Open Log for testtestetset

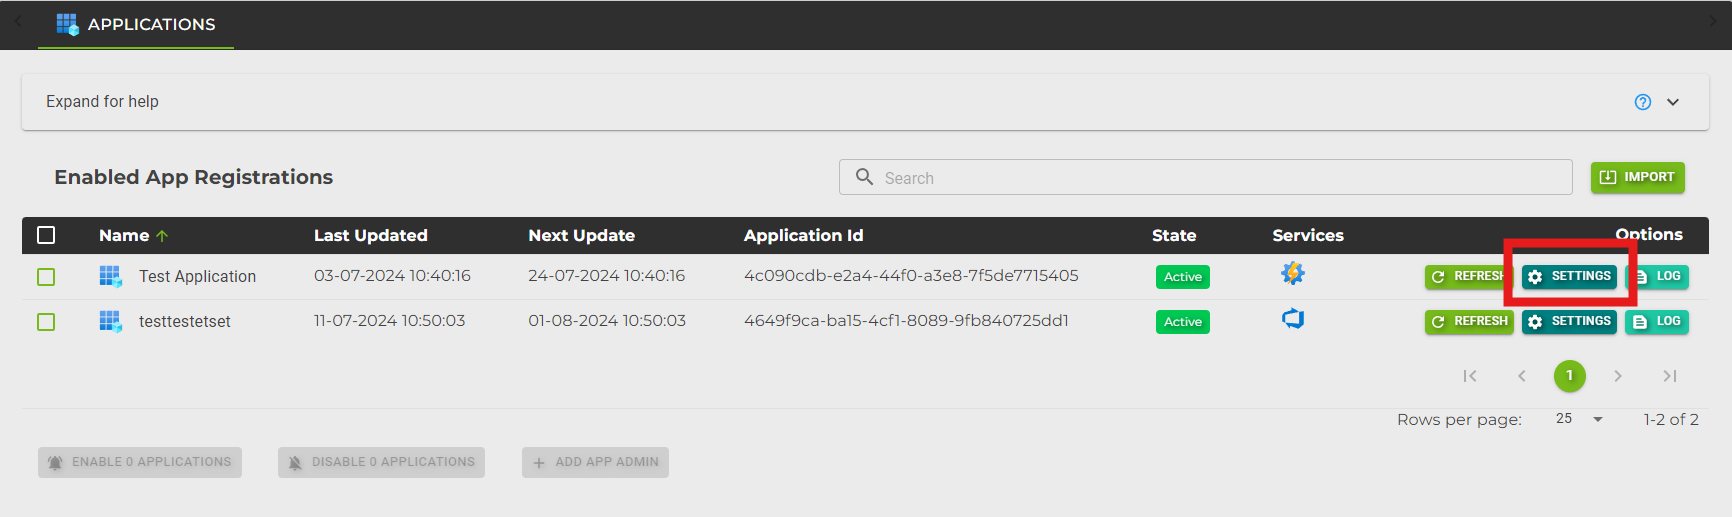1657,322
